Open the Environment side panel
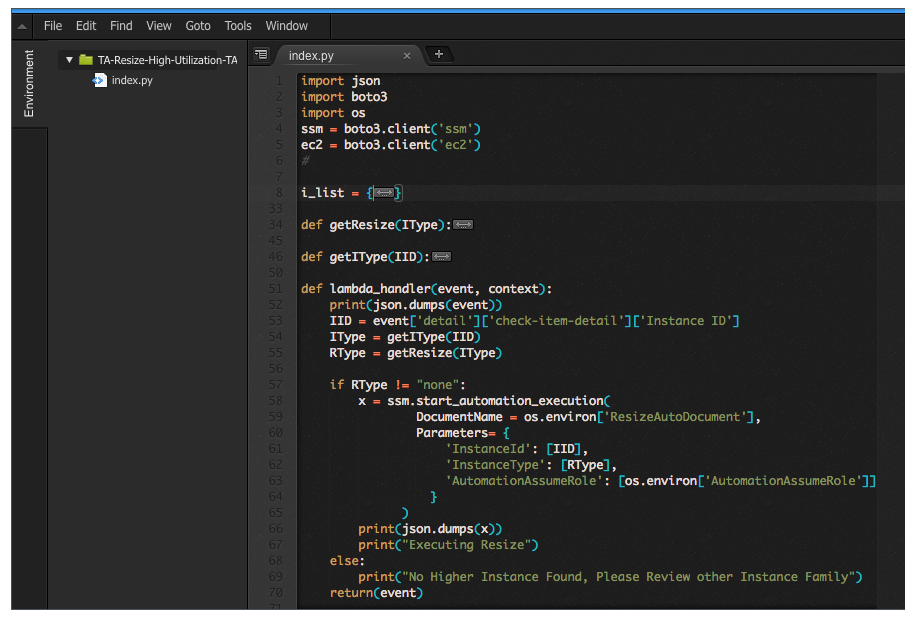 coord(28,84)
